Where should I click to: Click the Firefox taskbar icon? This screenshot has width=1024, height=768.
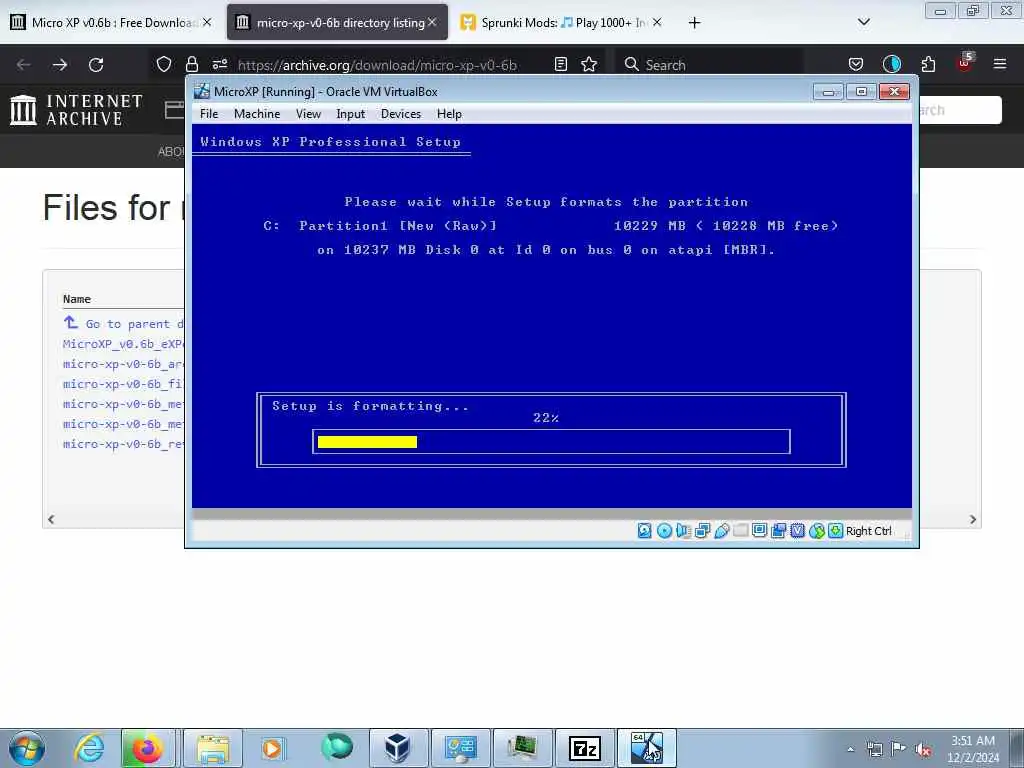[147, 748]
